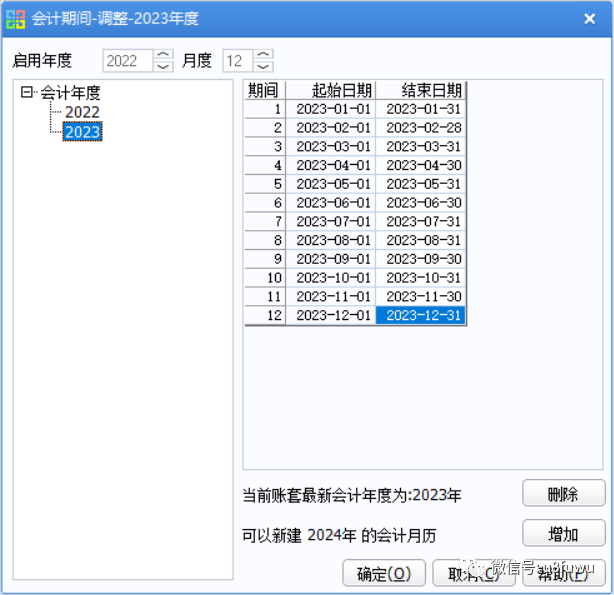Select year 2023 in the tree
The width and height of the screenshot is (614, 595).
coord(82,132)
